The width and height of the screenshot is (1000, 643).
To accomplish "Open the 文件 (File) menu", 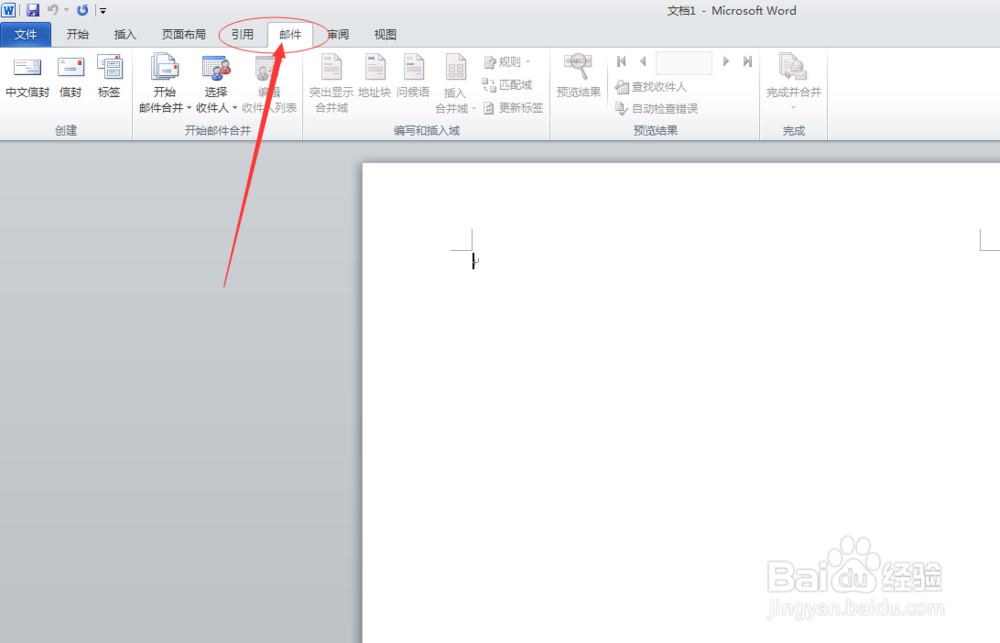I will [26, 34].
